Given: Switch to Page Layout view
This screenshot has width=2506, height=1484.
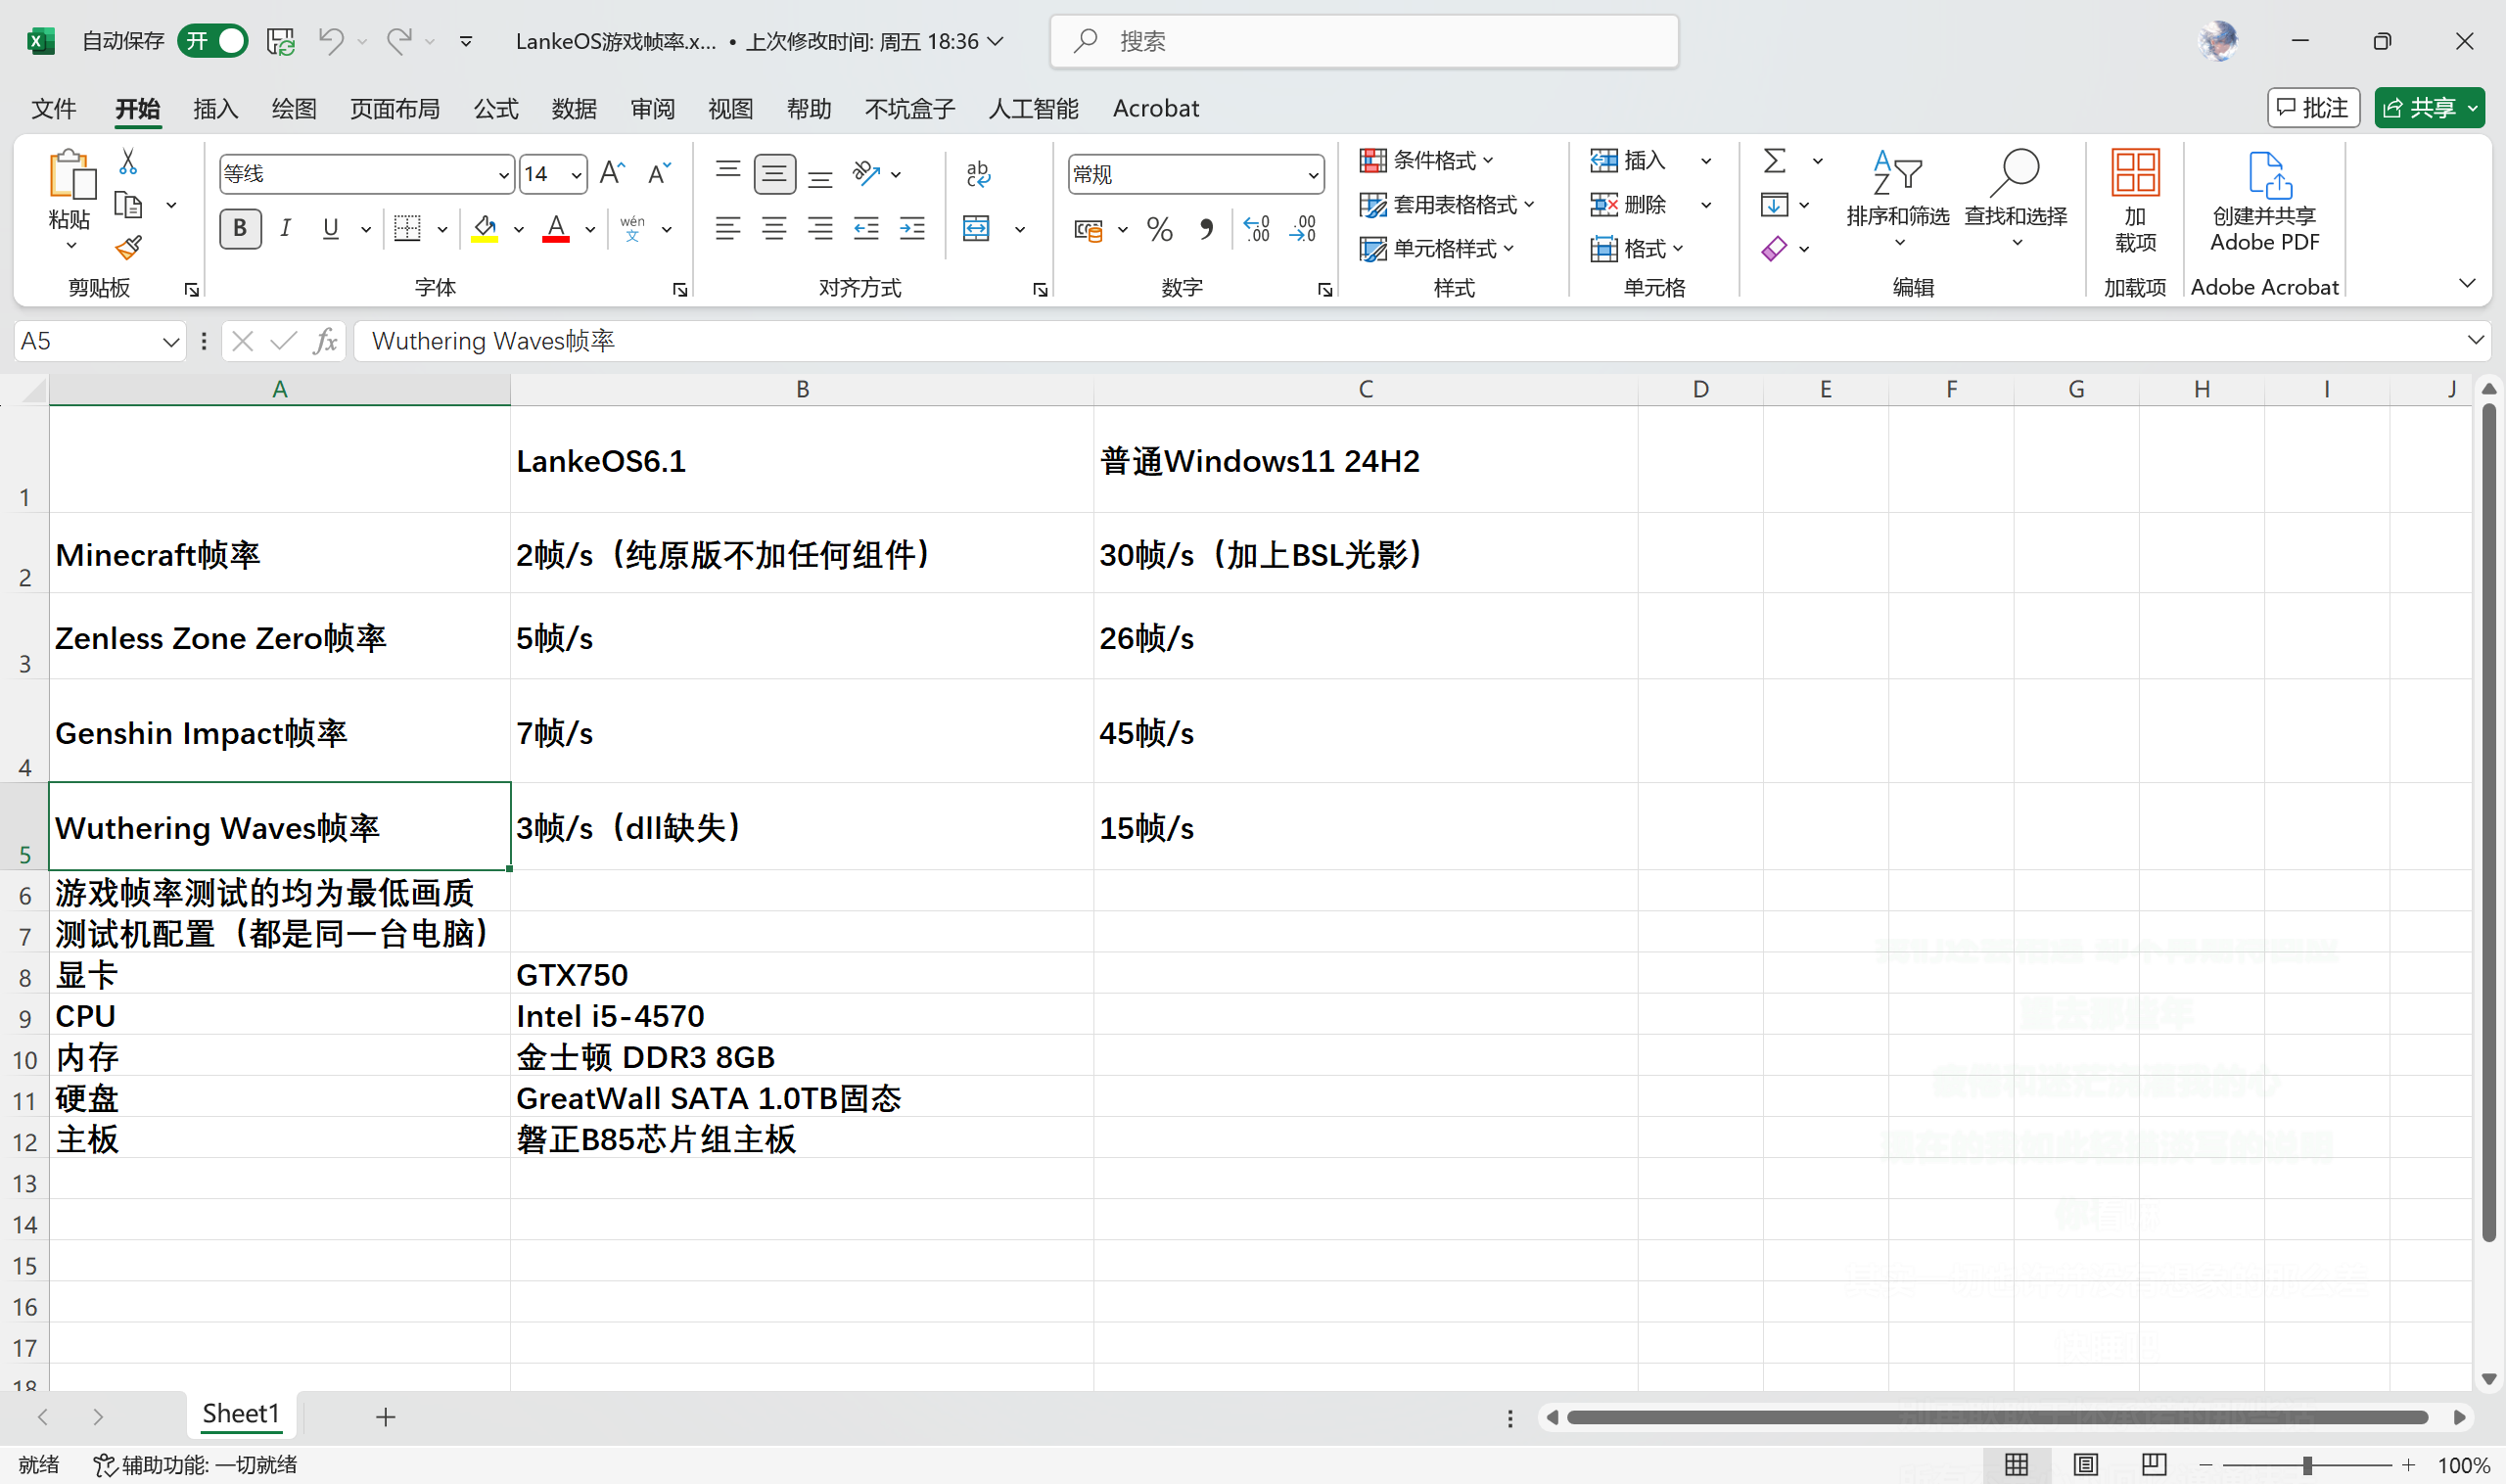Looking at the screenshot, I should coord(2086,1464).
